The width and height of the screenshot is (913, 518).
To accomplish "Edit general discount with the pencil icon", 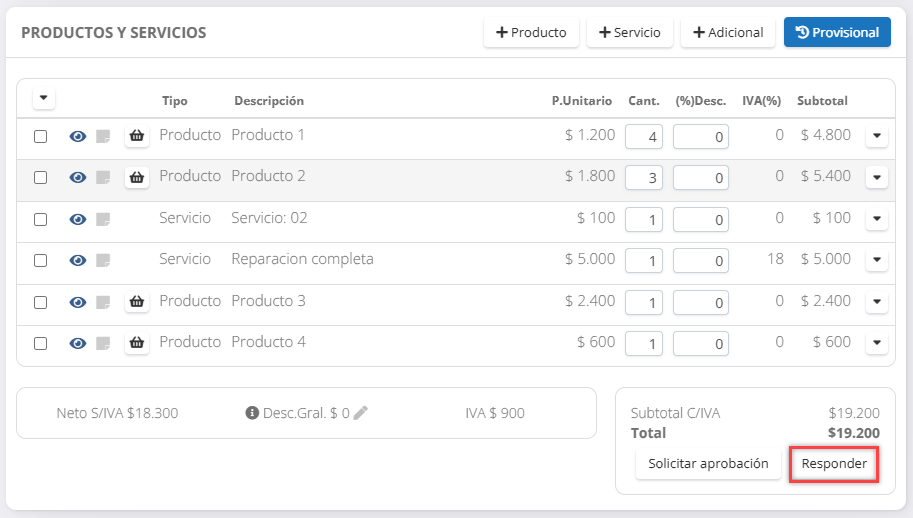I will pyautogui.click(x=361, y=413).
